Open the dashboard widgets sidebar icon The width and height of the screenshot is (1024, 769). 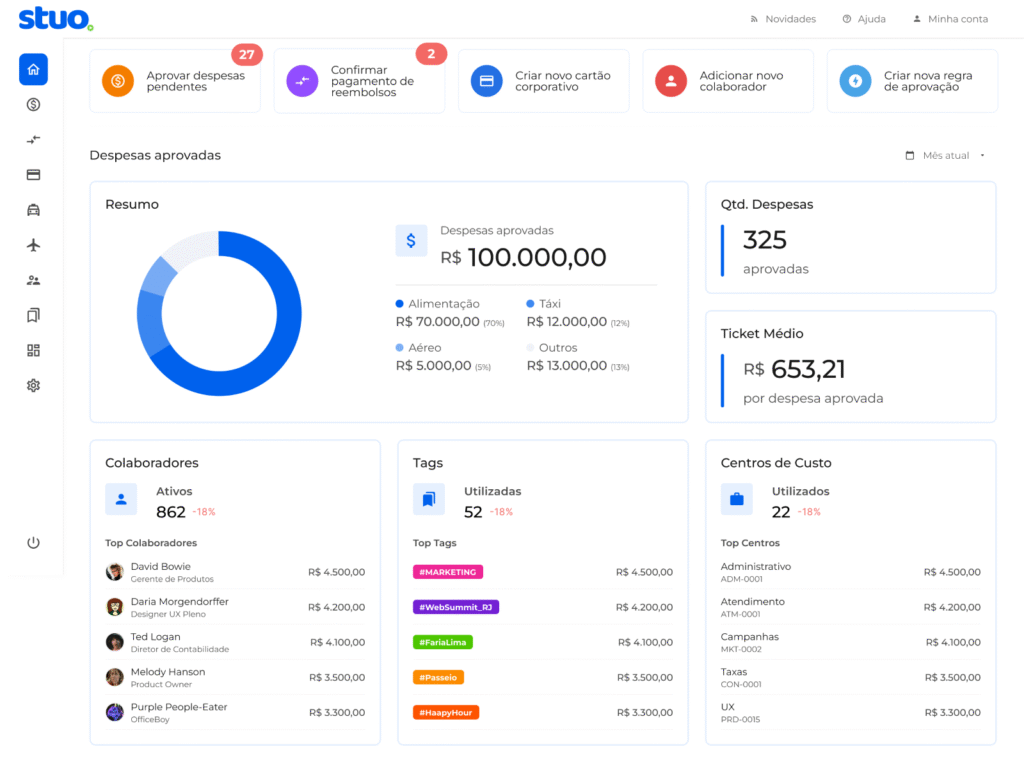coord(33,350)
